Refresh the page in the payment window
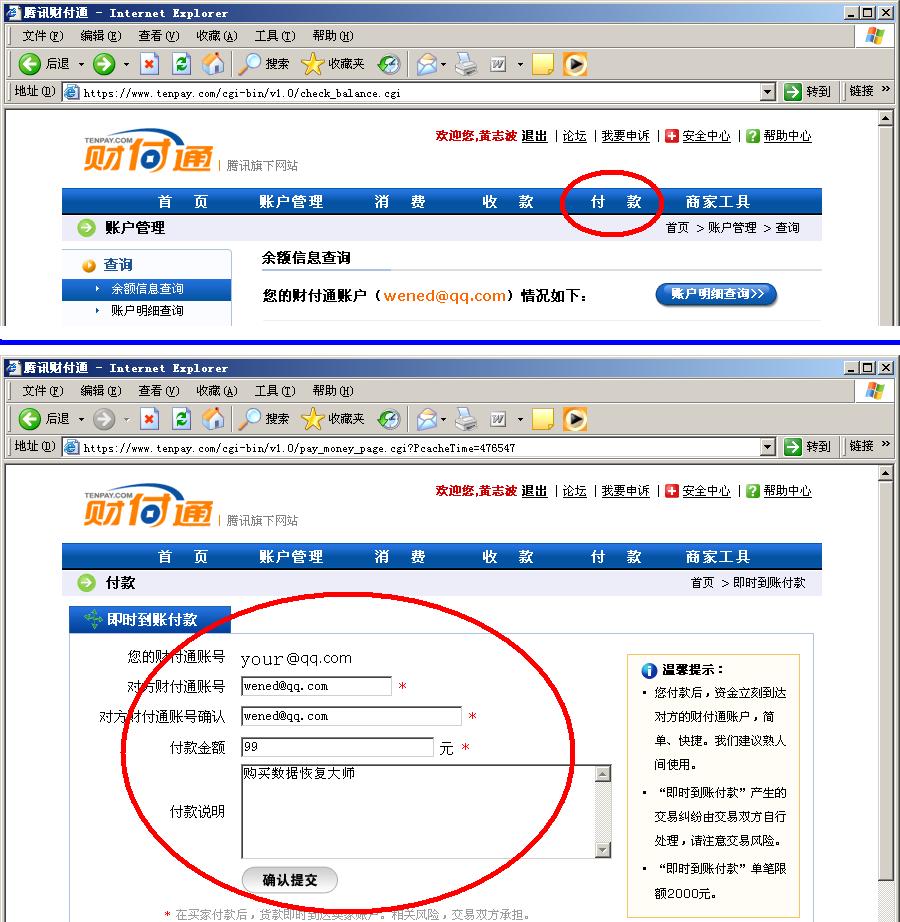The image size is (900, 922). [x=181, y=419]
